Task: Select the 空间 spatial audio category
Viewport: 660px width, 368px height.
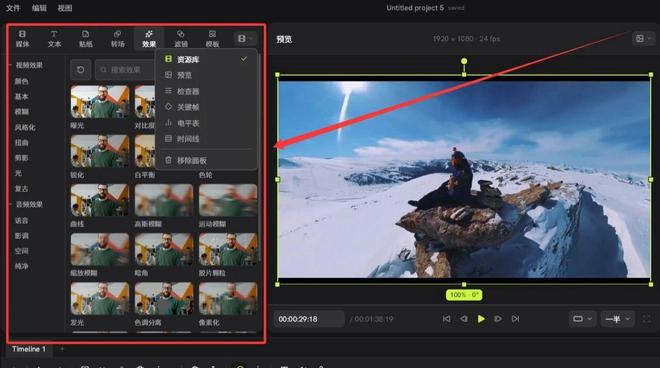Action: (21, 251)
